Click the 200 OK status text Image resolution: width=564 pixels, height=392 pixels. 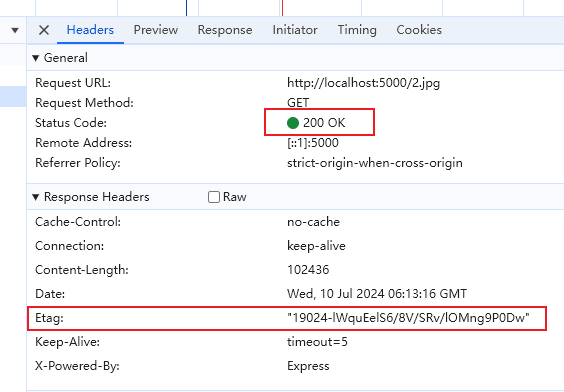pyautogui.click(x=324, y=123)
